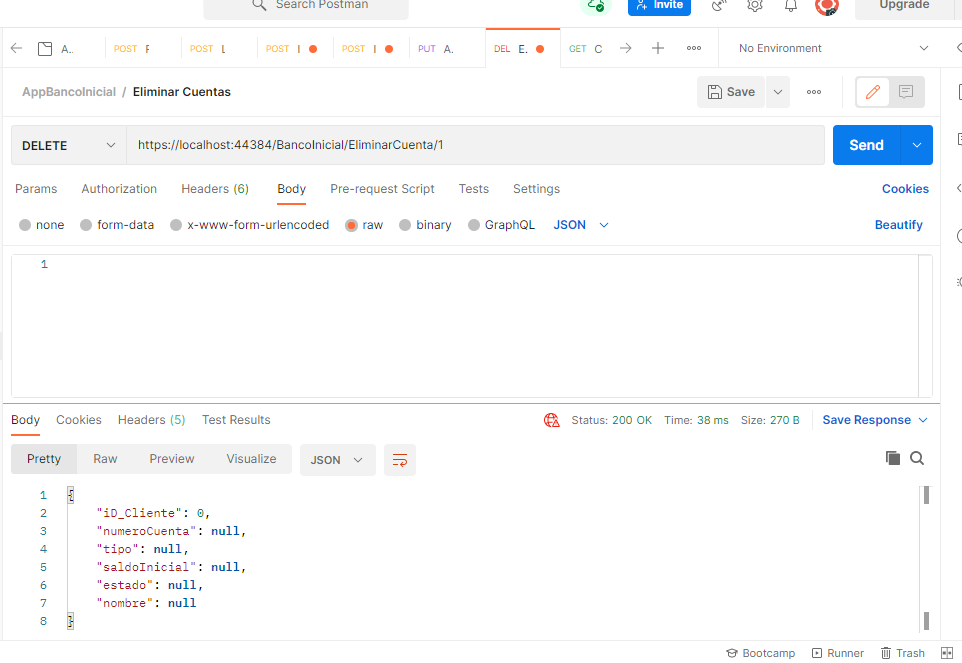Select binary body type
962x663 pixels.
pyautogui.click(x=425, y=225)
